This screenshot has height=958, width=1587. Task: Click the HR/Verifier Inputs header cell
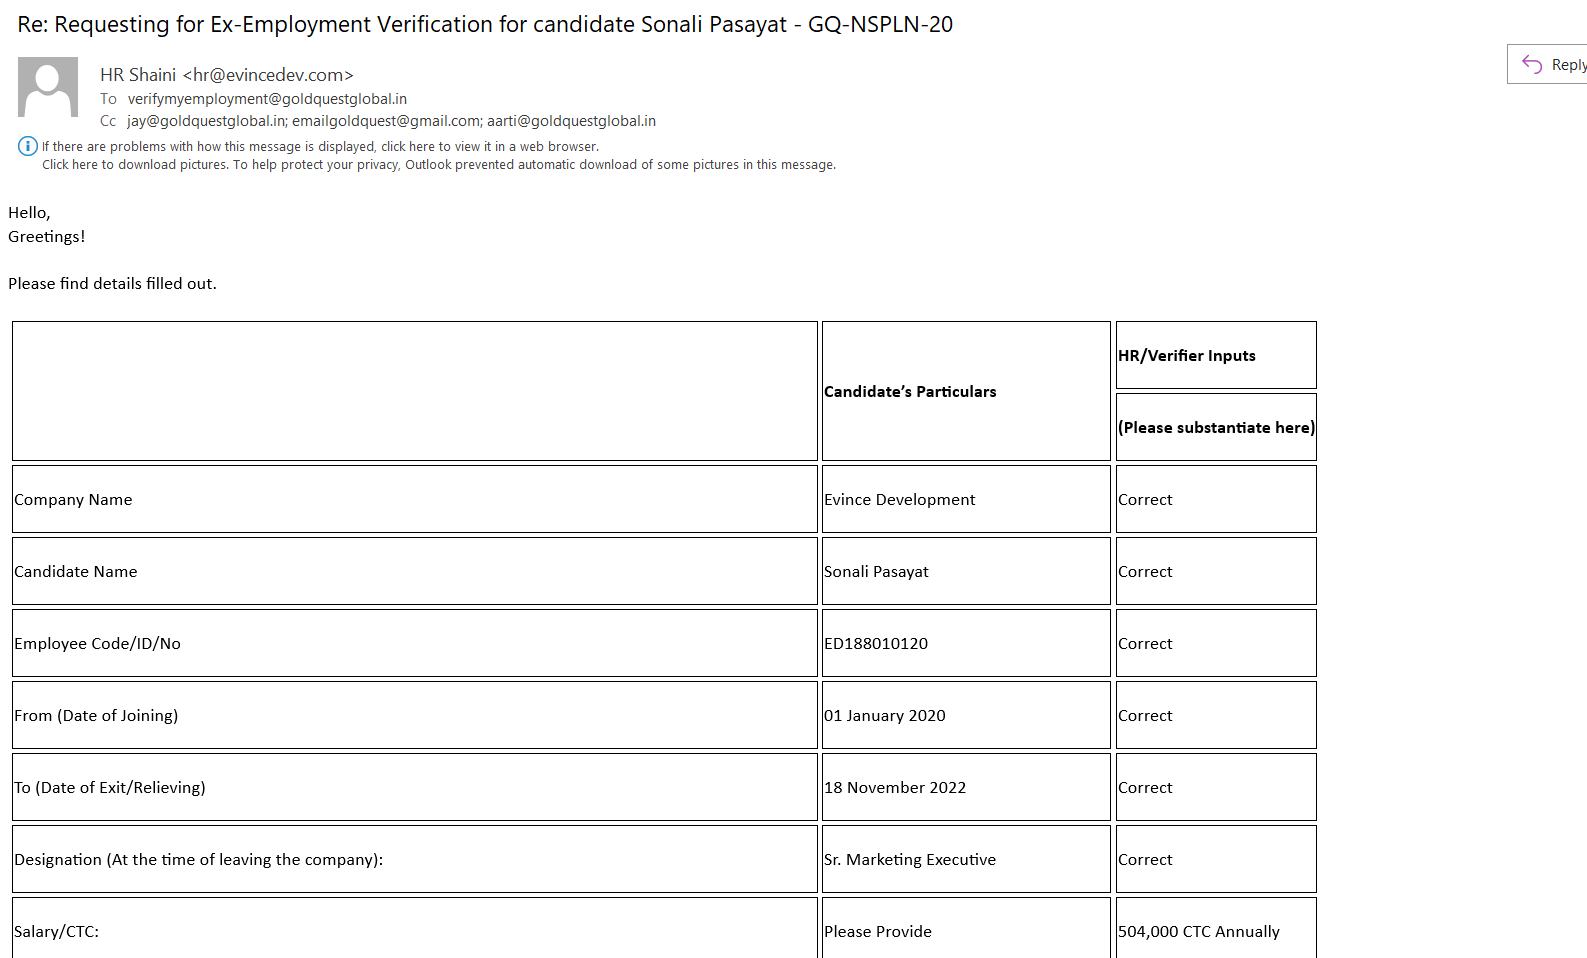[x=1187, y=356]
